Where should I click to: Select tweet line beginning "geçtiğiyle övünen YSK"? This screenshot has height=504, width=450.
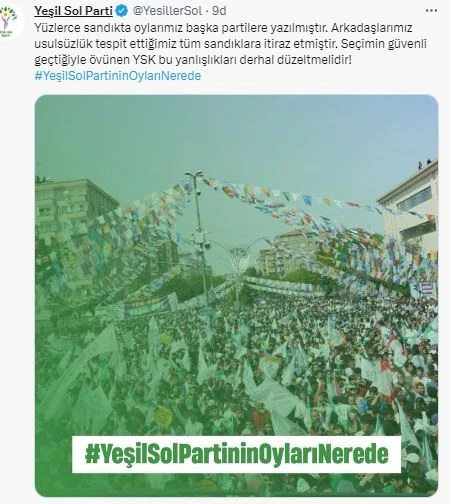pyautogui.click(x=193, y=60)
